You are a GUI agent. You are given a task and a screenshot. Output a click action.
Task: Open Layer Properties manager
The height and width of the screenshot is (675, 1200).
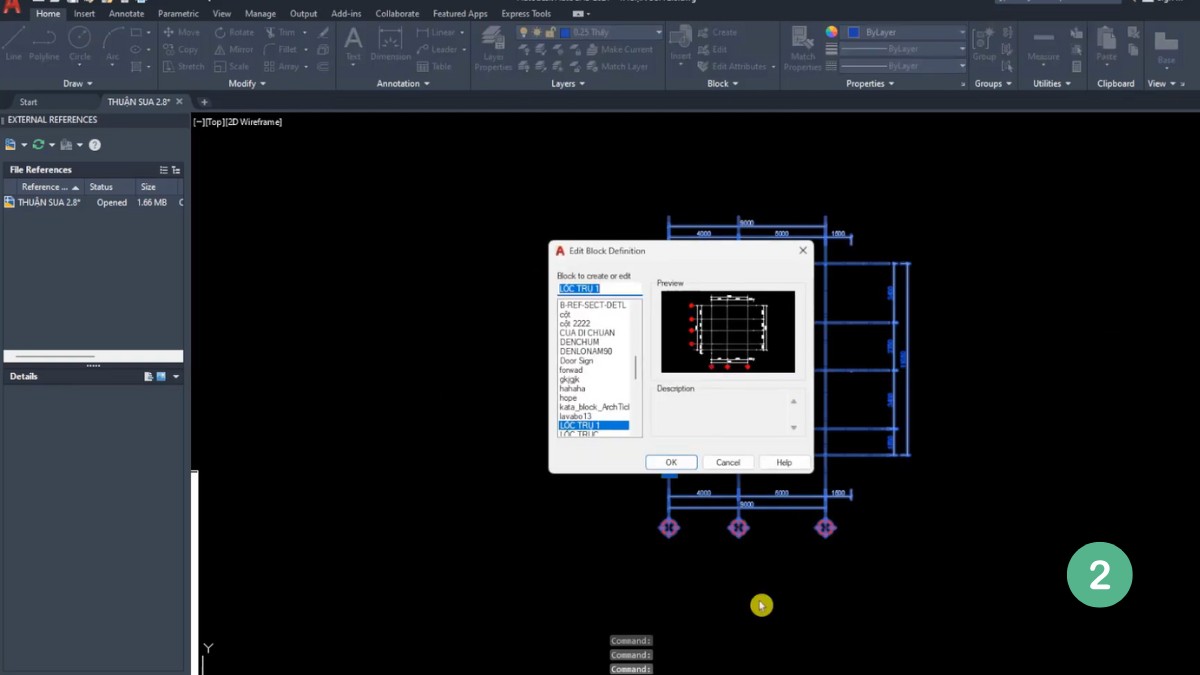tap(493, 48)
